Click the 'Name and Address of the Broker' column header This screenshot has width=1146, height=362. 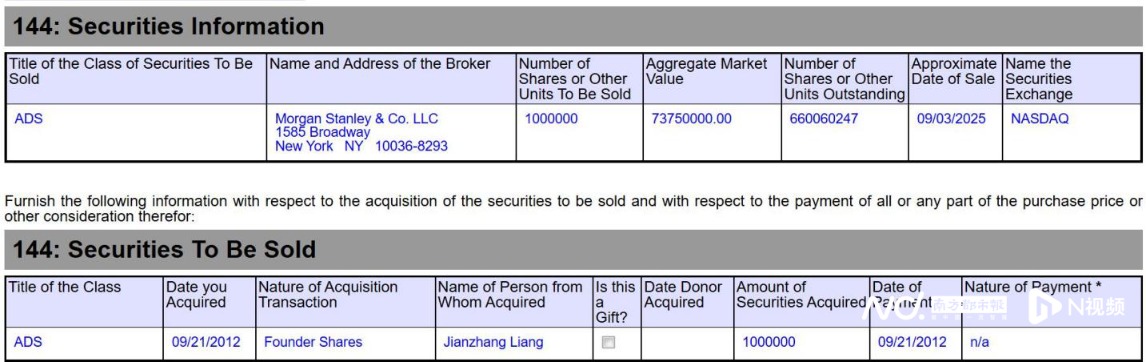click(380, 64)
